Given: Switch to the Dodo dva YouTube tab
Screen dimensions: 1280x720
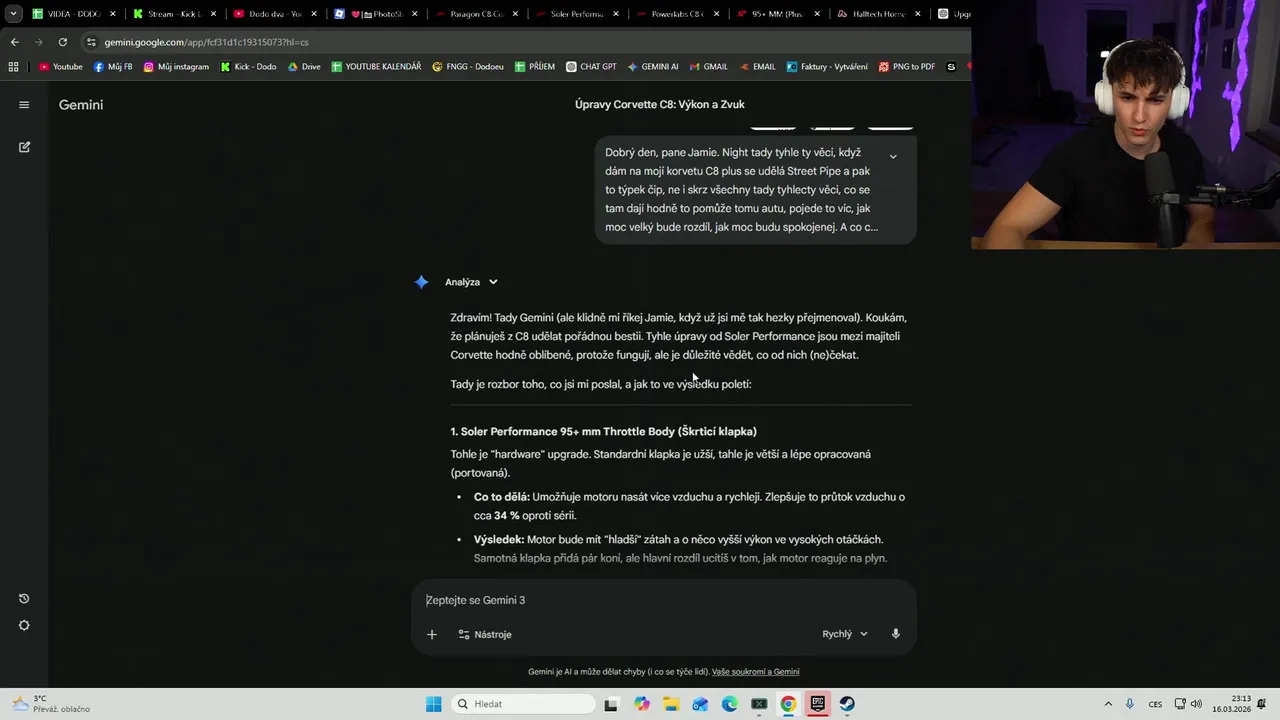Looking at the screenshot, I should click(x=275, y=14).
